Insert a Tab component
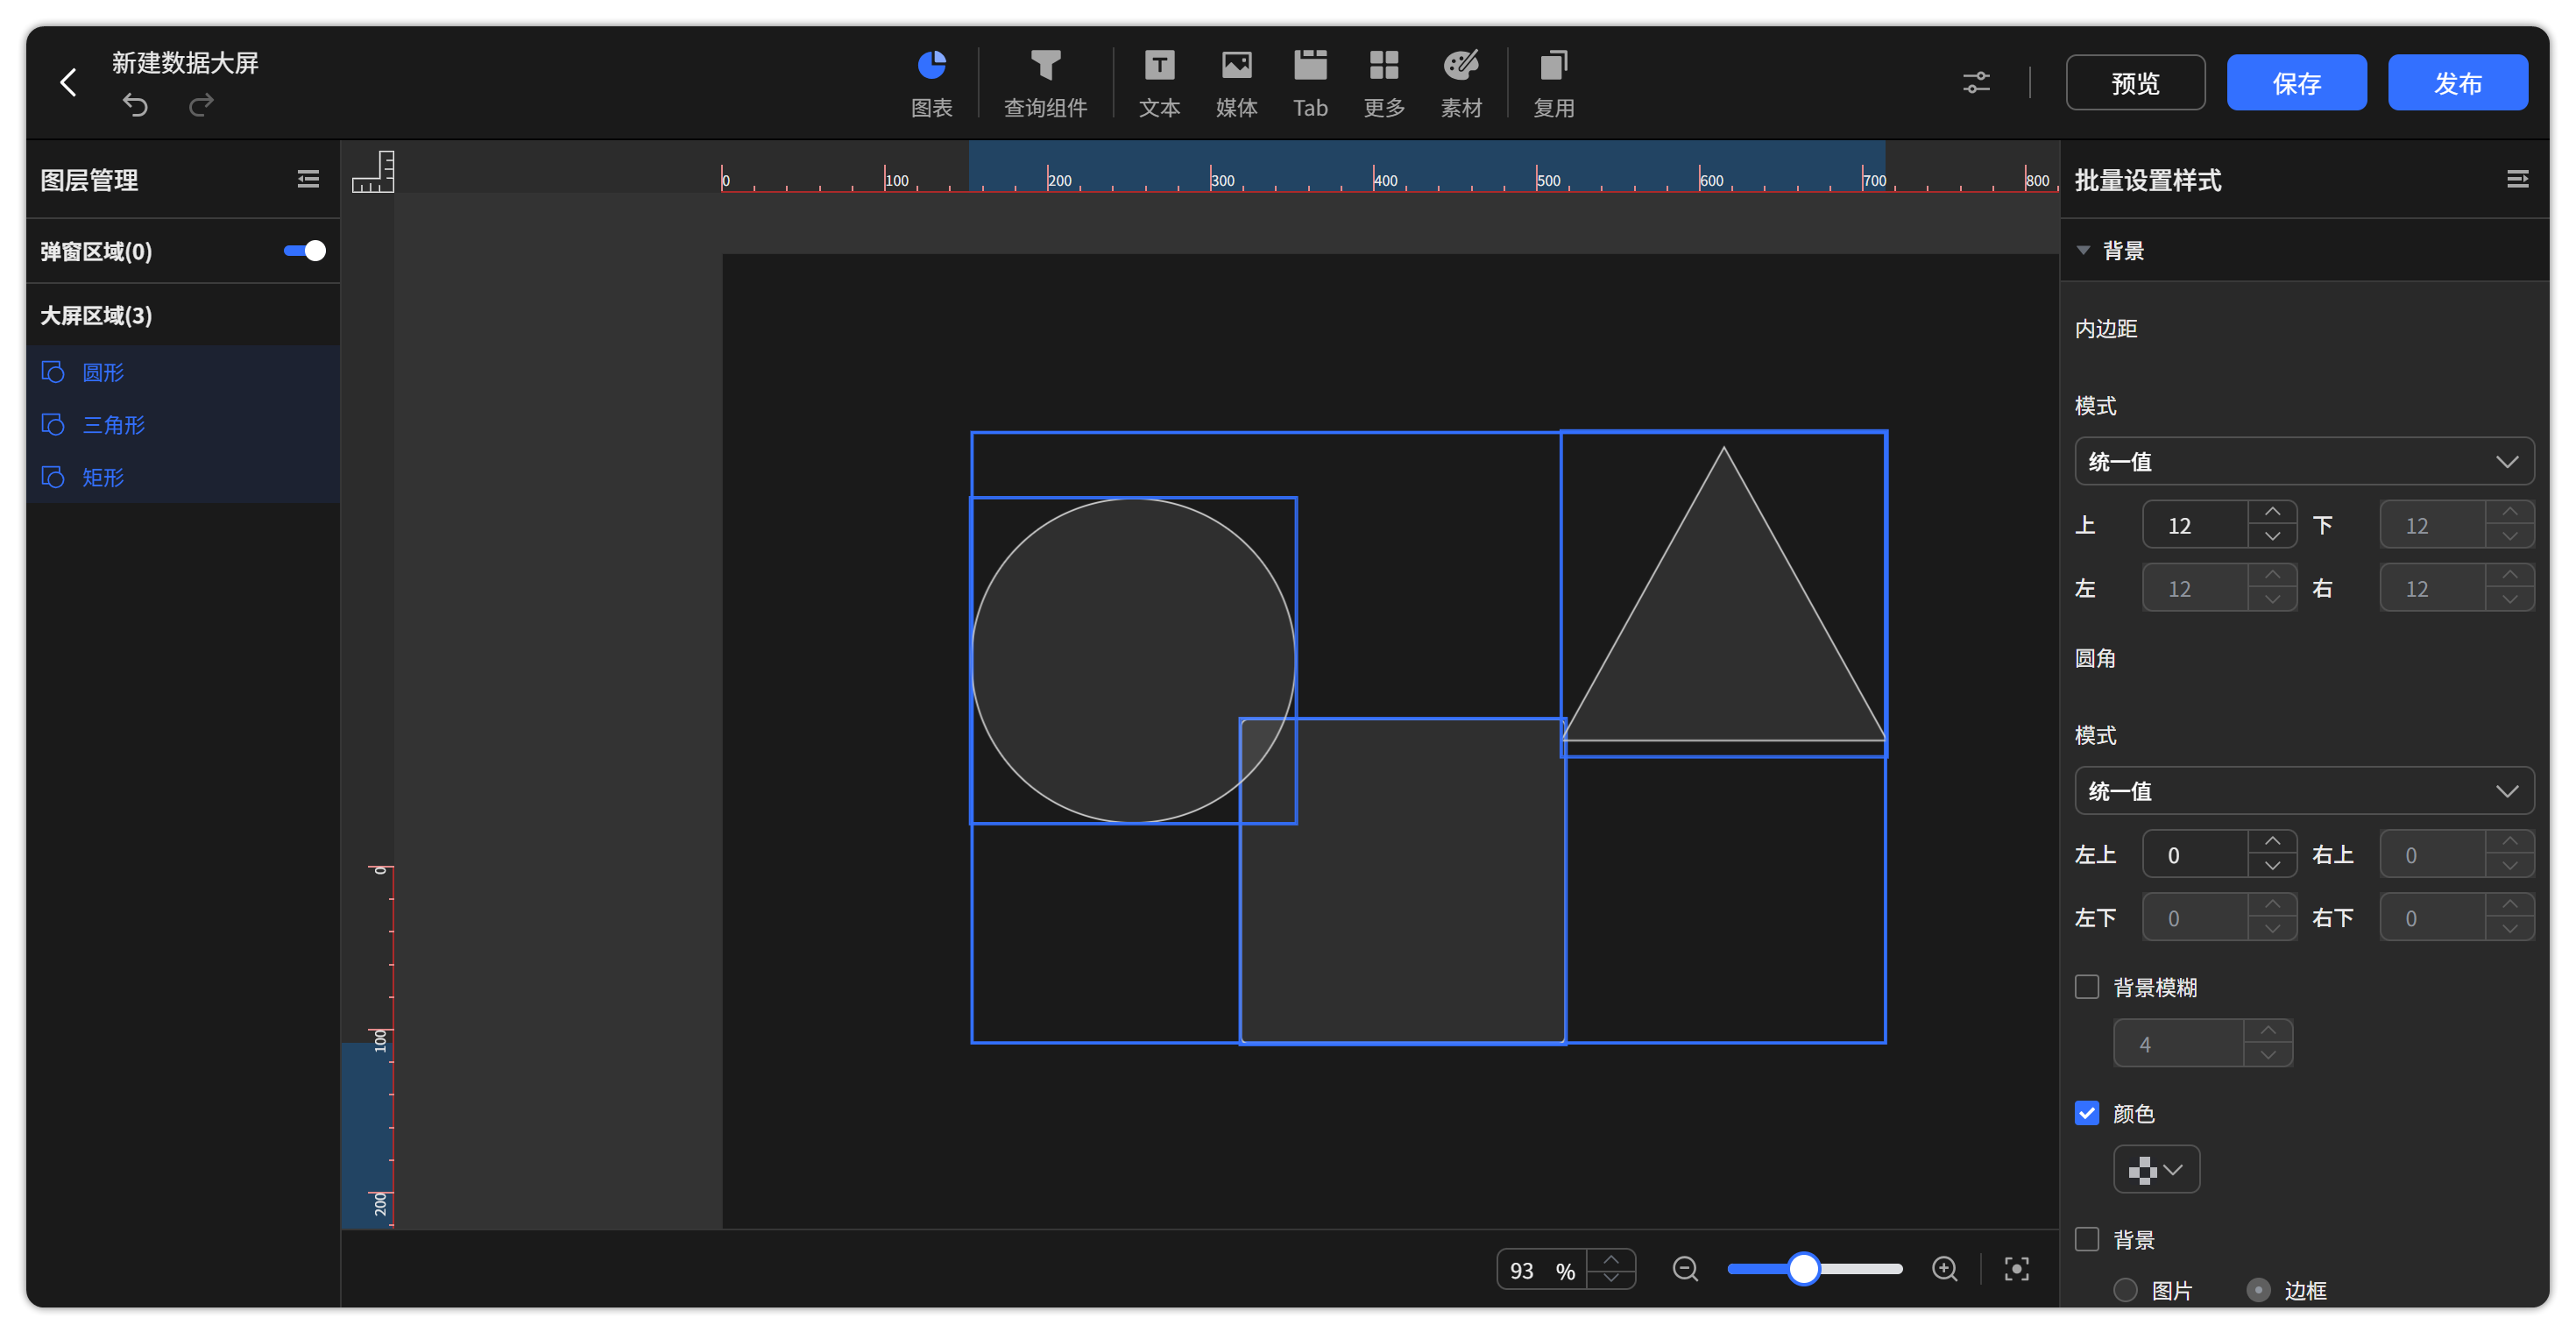2576x1325 pixels. 1310,84
